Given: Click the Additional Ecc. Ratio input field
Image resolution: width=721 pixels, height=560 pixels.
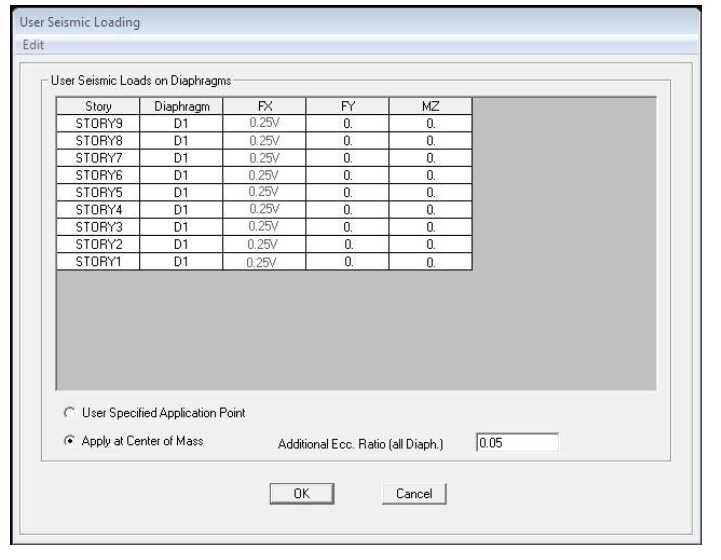Looking at the screenshot, I should point(517,443).
